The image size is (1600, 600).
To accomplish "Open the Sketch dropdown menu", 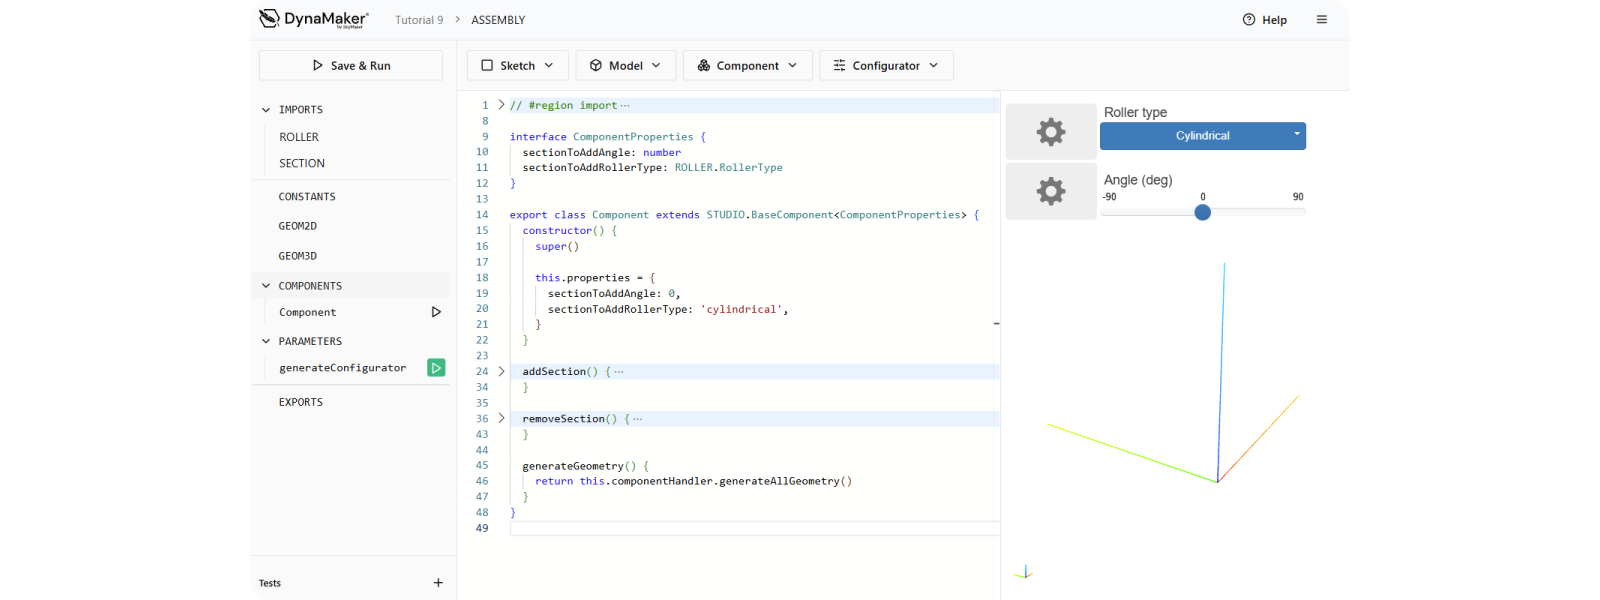I will tap(517, 66).
